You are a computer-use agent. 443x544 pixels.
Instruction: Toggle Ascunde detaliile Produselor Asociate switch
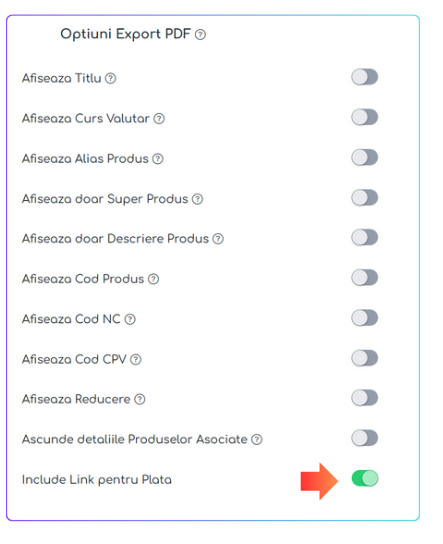365,438
